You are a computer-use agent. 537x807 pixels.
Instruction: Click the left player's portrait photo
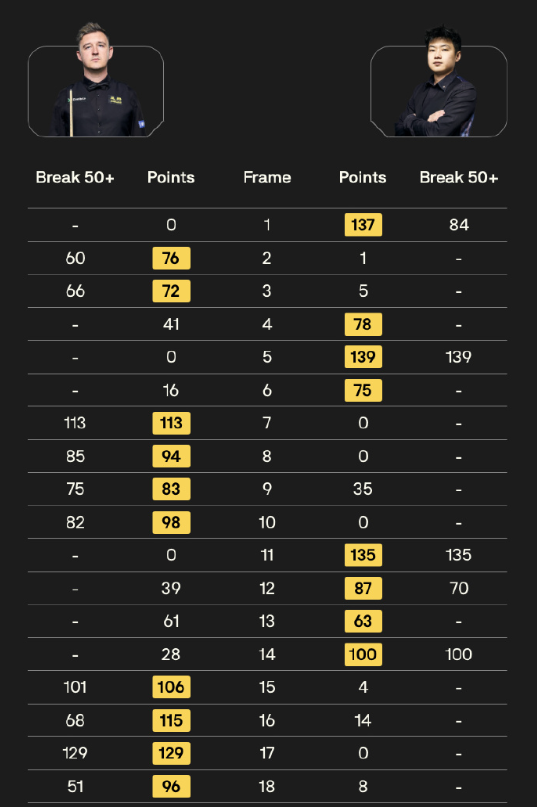pyautogui.click(x=96, y=80)
